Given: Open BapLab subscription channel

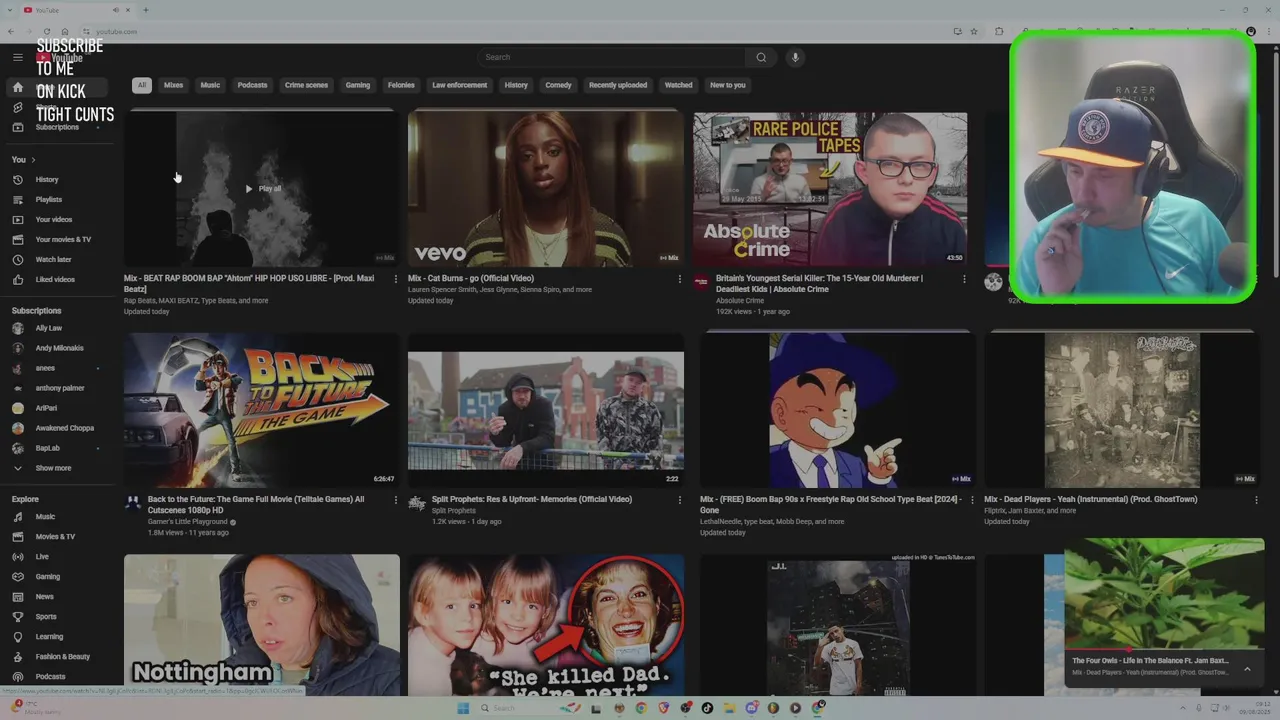Looking at the screenshot, I should pos(59,448).
